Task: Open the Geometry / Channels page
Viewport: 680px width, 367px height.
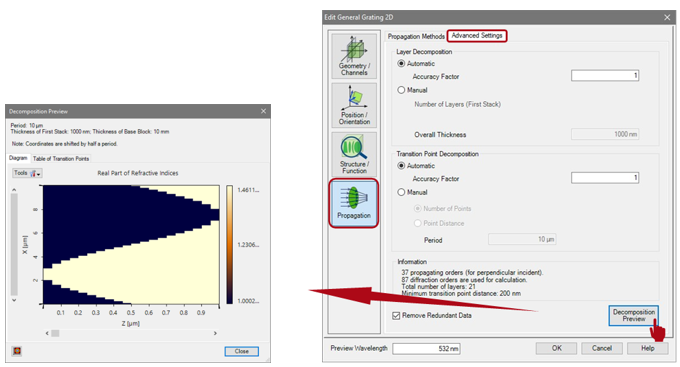Action: click(x=354, y=56)
